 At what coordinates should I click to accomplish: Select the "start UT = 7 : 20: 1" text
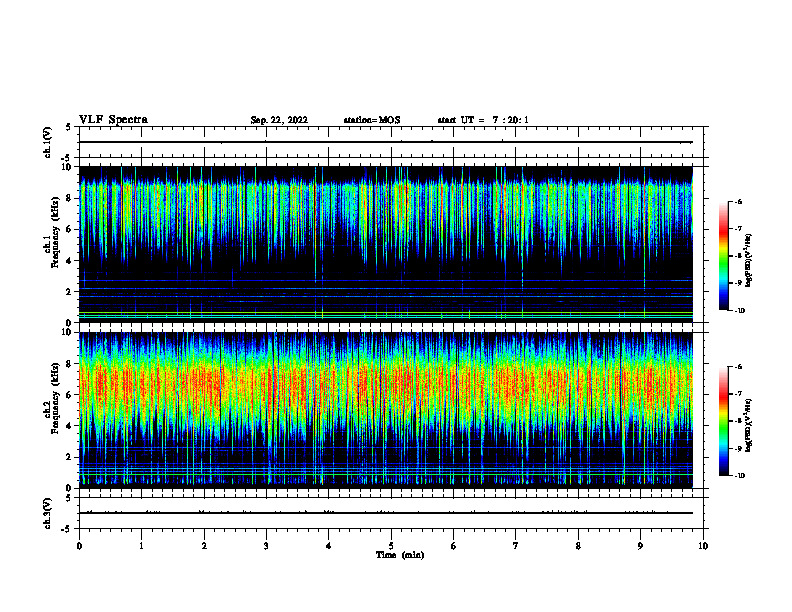(x=483, y=120)
